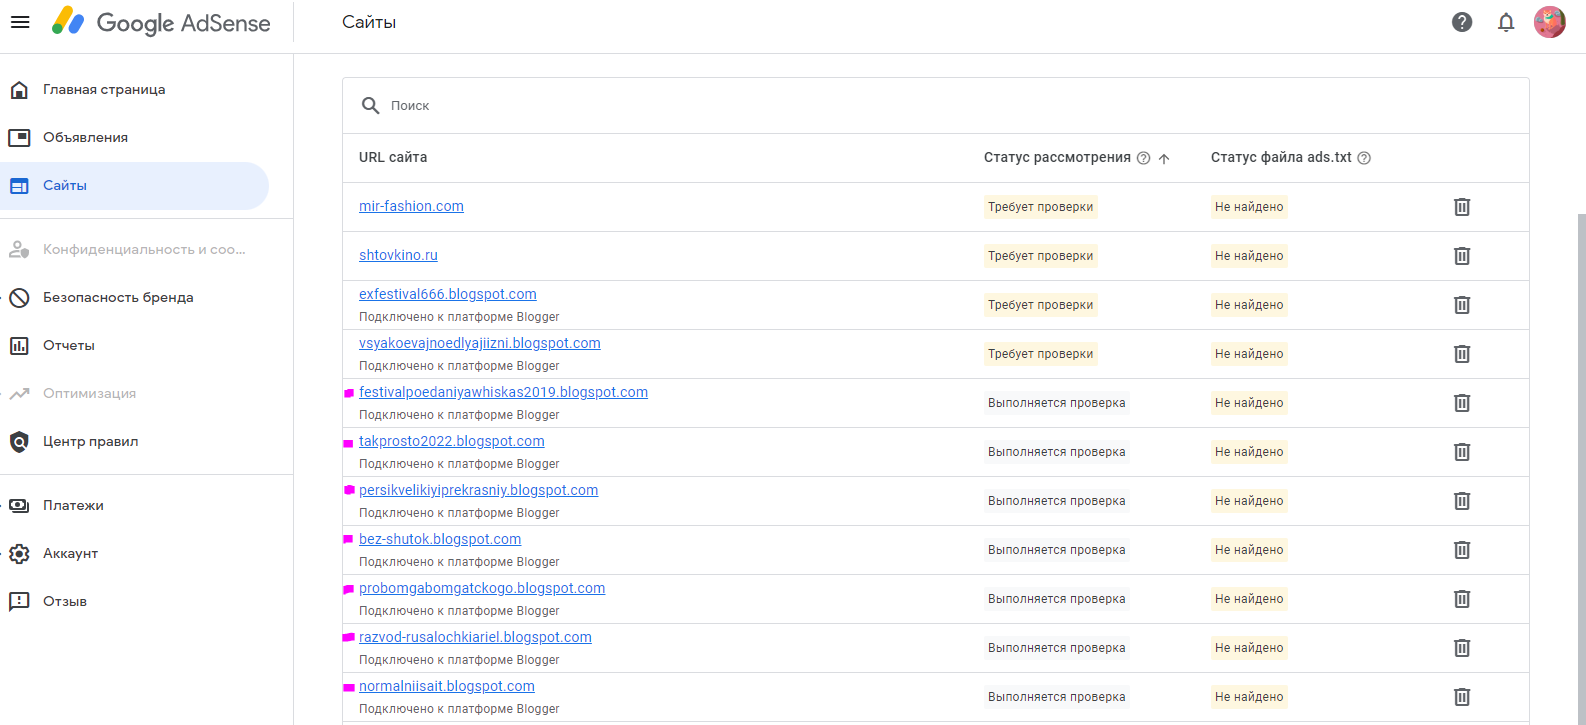Delete takprosto2022.blogspot.com via trash icon
The height and width of the screenshot is (725, 1586).
1462,452
